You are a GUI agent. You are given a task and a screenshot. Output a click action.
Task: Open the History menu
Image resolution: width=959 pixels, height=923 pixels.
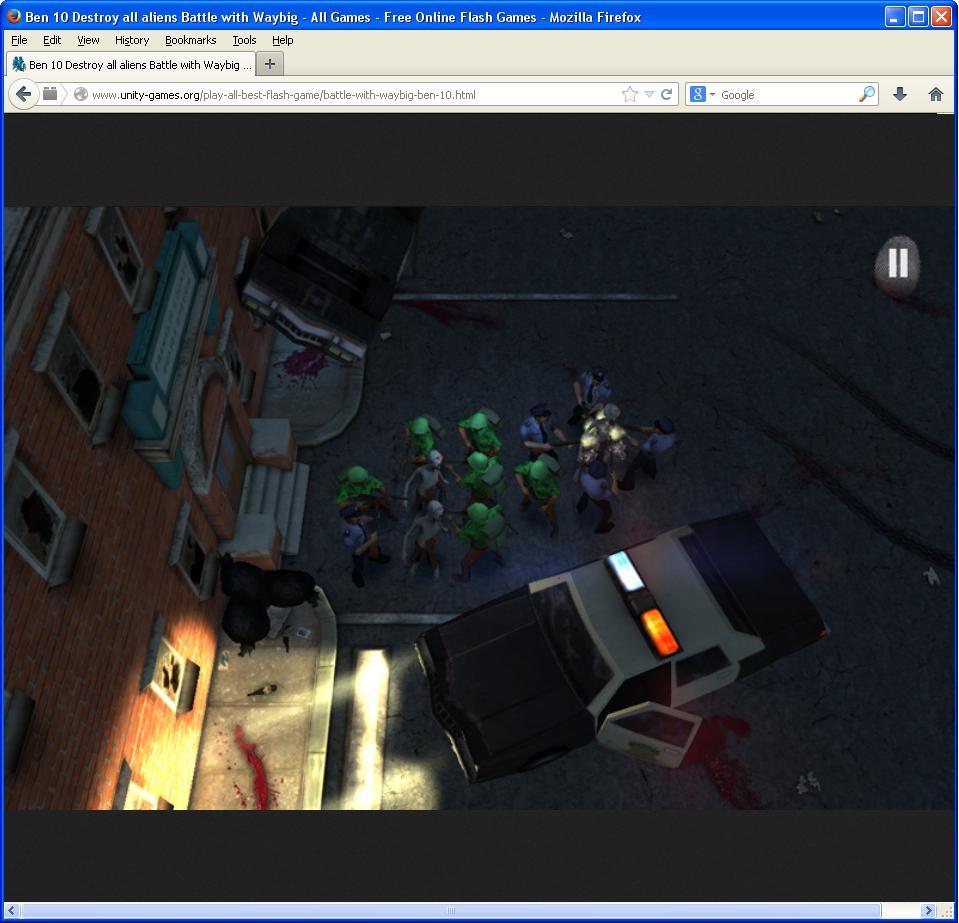click(131, 40)
